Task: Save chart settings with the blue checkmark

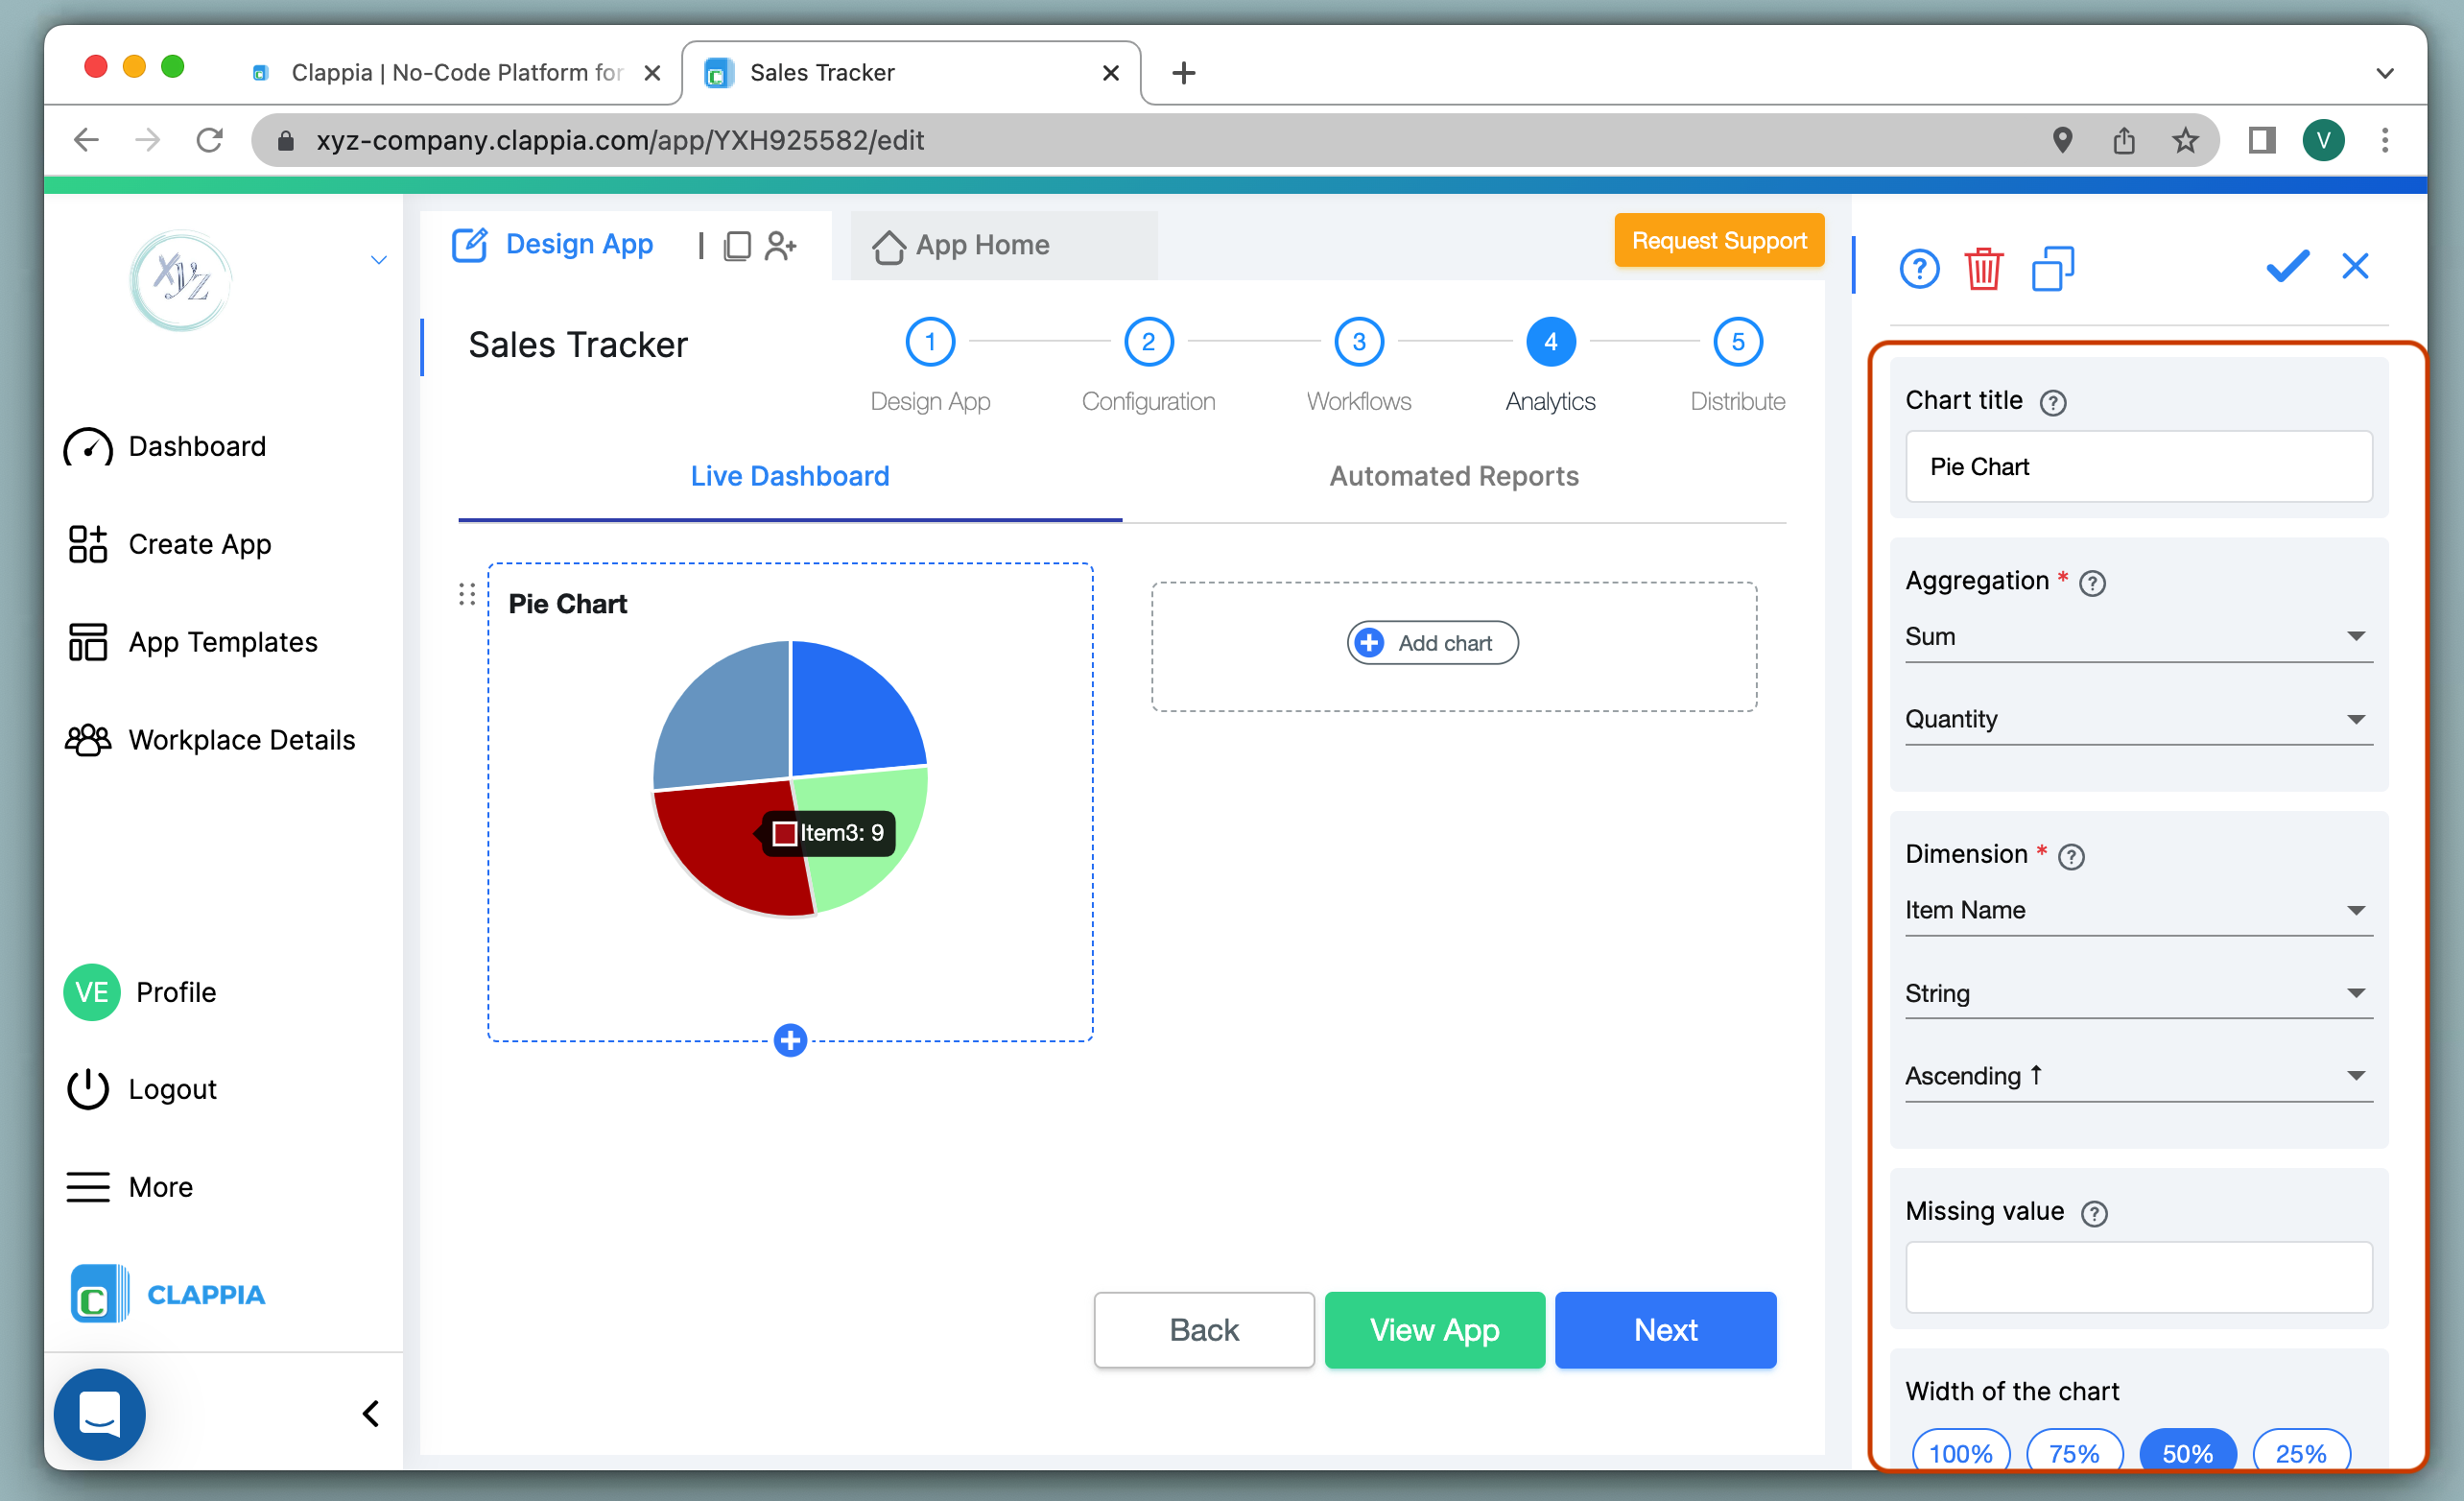Action: pos(2287,266)
